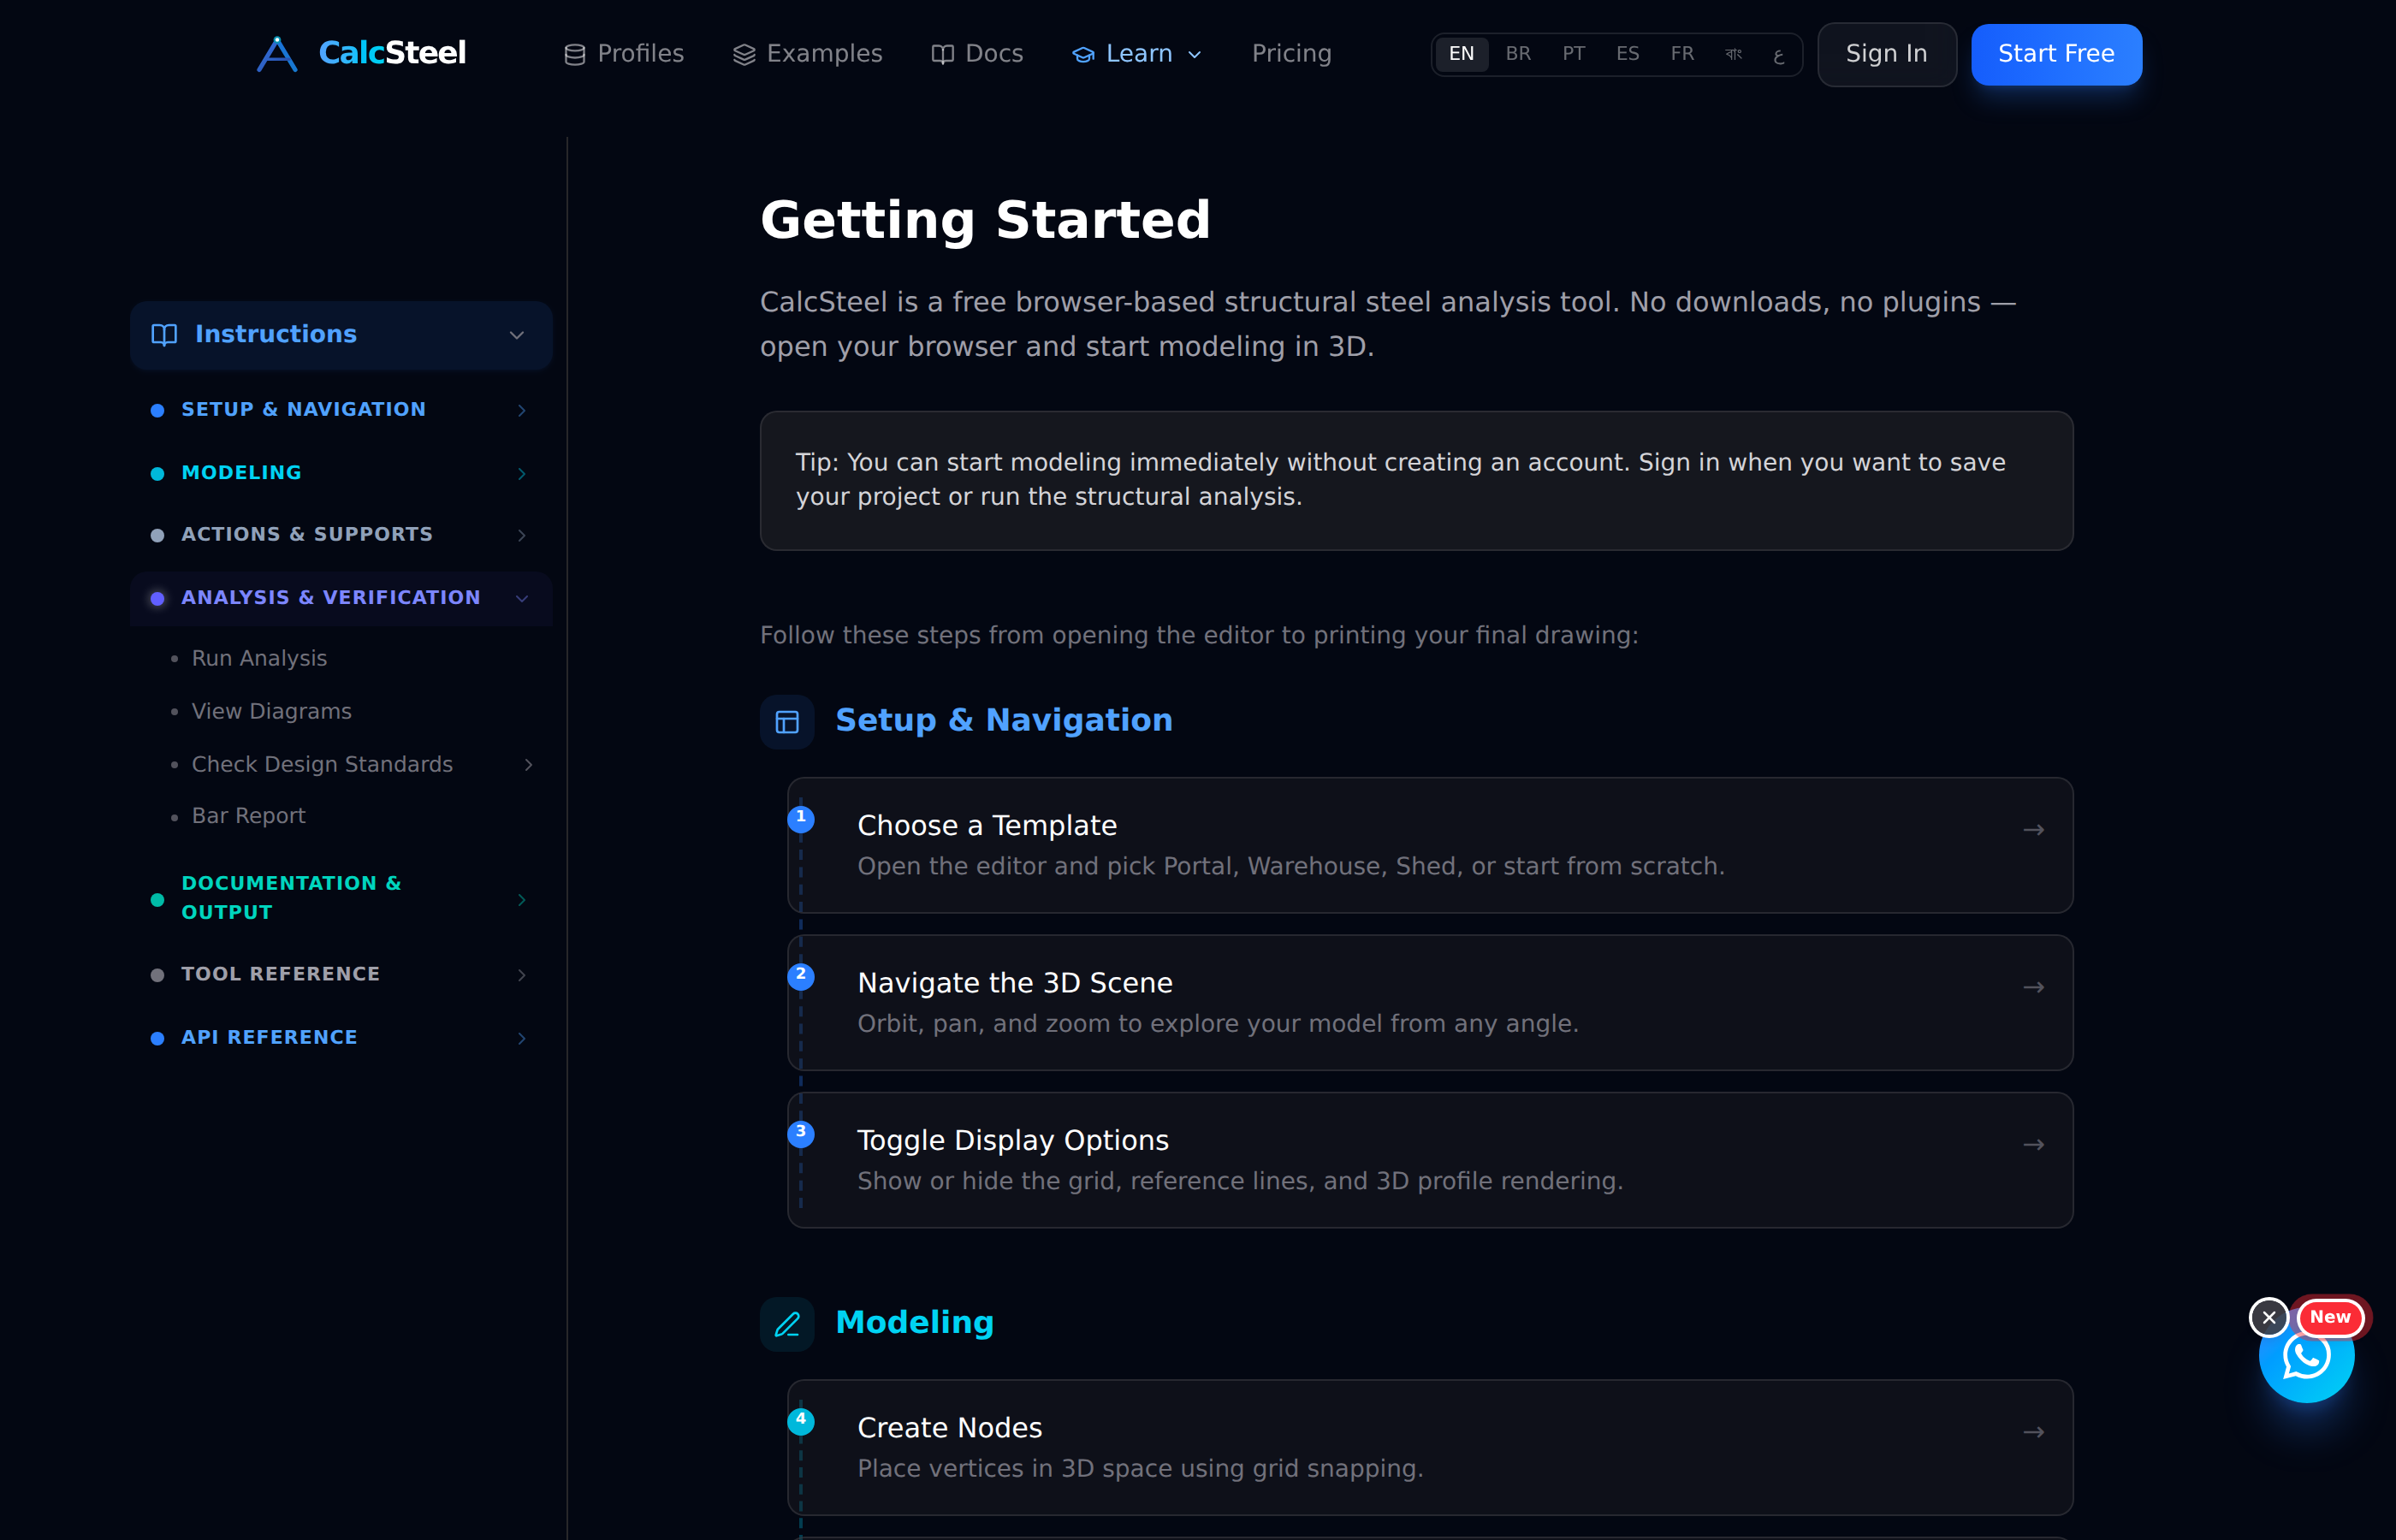Open the WhatsApp chat bubble
Screen dimensions: 2396x1540
pos(2306,1357)
